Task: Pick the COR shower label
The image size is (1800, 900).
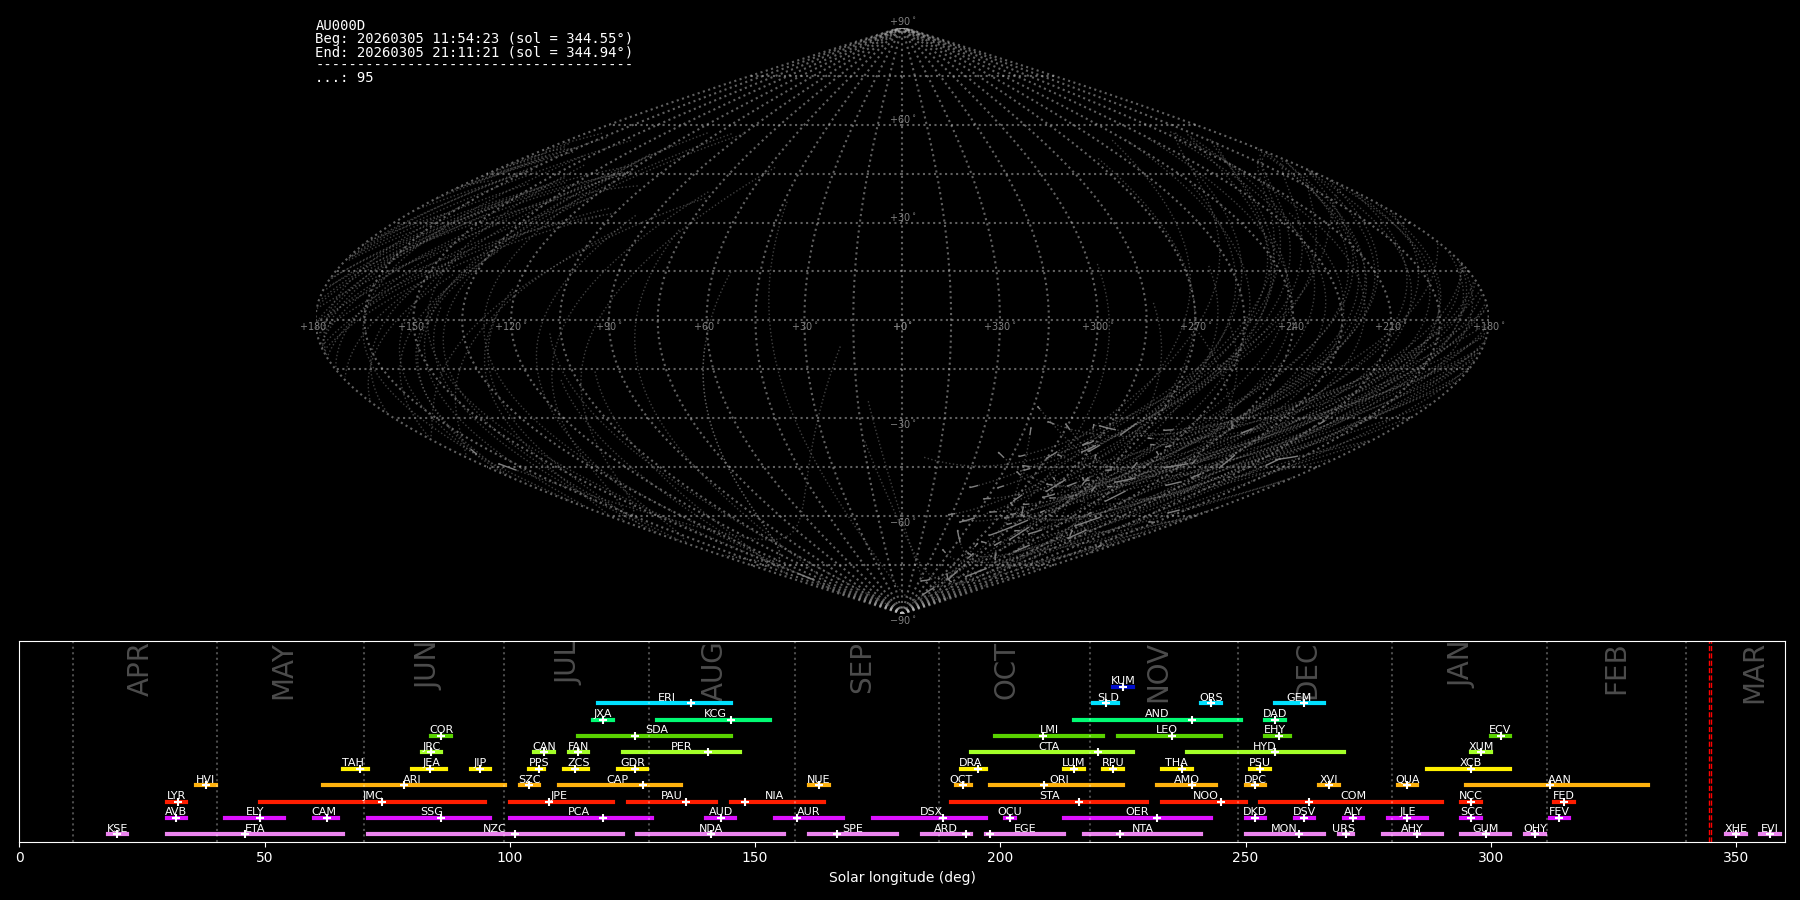Action: (x=442, y=730)
